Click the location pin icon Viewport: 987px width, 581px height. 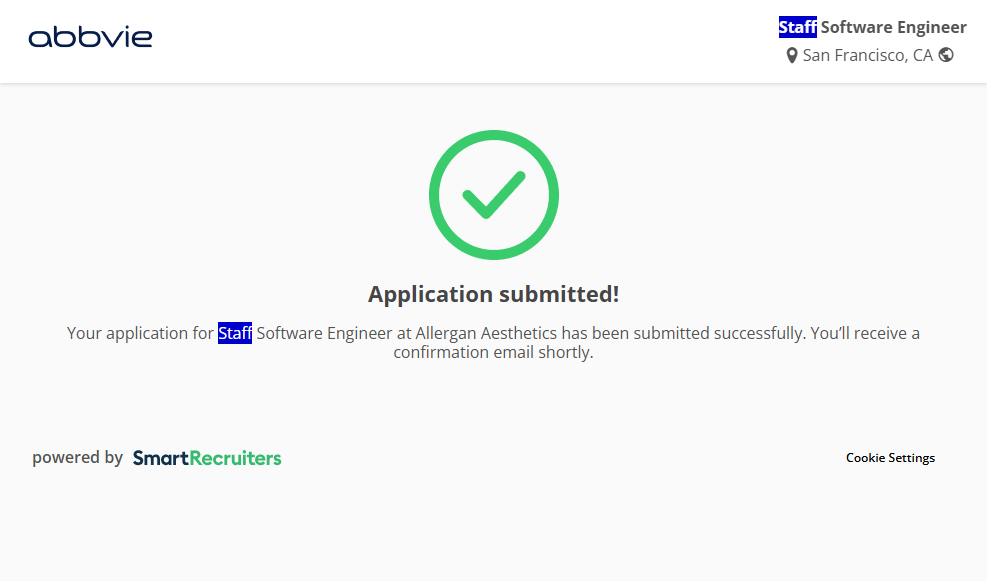coord(792,56)
